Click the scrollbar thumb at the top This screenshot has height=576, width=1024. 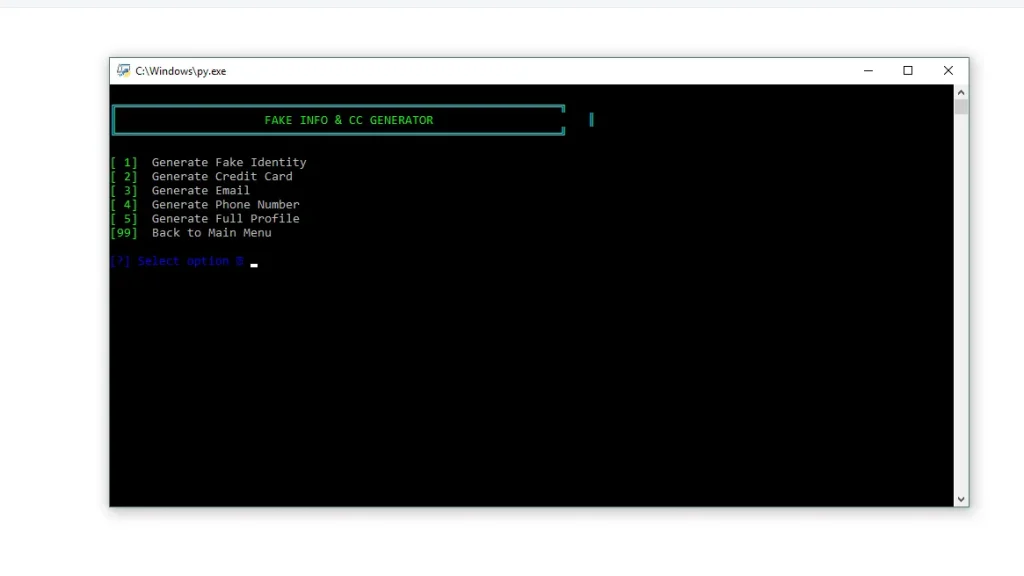(960, 105)
